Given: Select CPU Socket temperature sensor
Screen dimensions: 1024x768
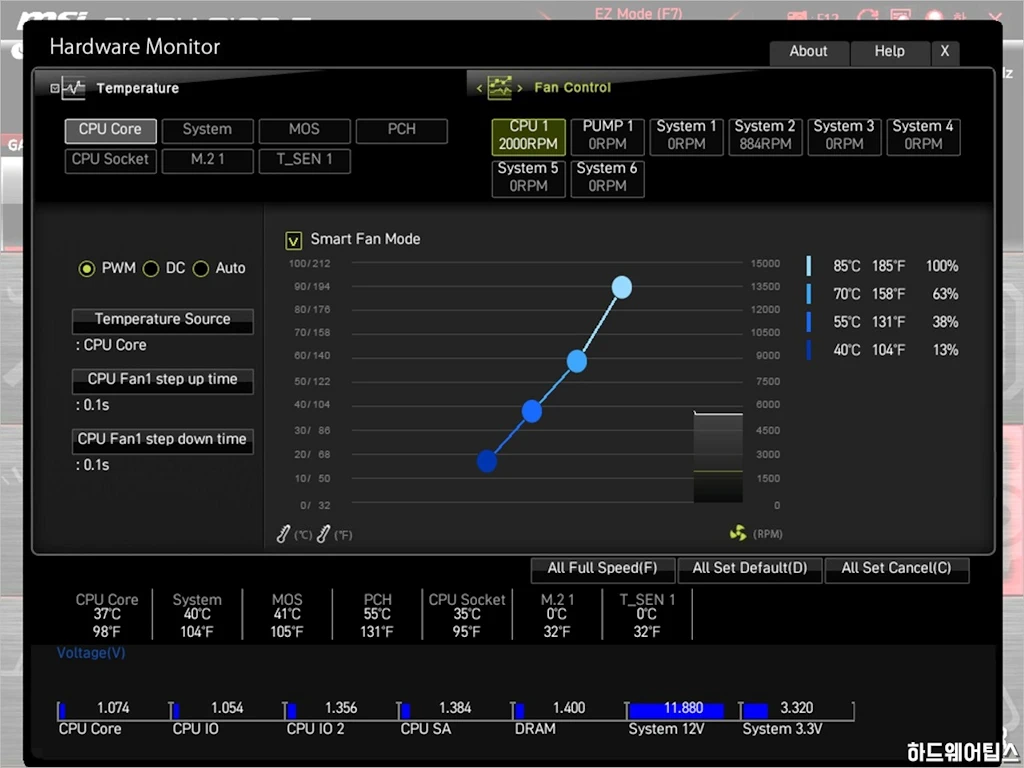Looking at the screenshot, I should click(x=110, y=160).
